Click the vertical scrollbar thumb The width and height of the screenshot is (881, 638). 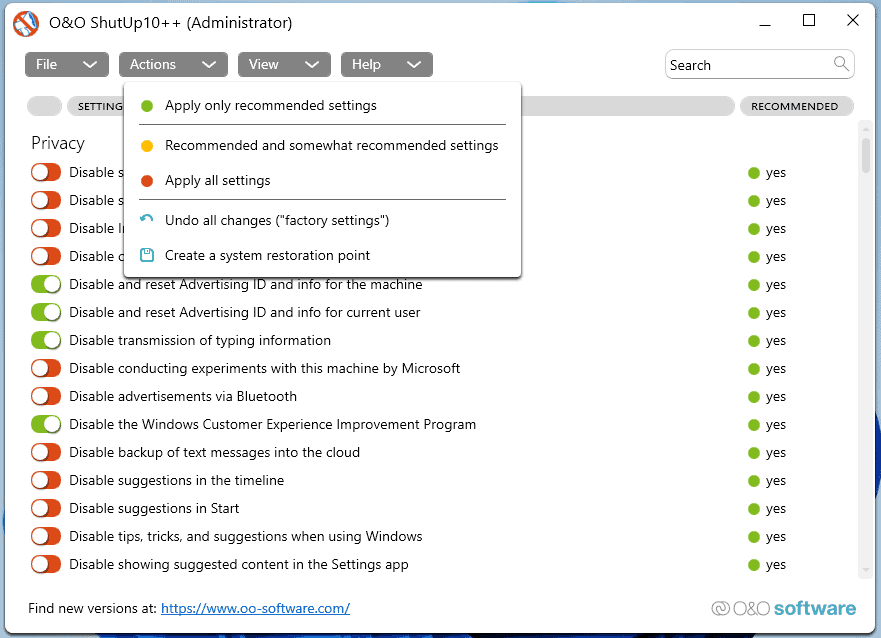point(865,155)
